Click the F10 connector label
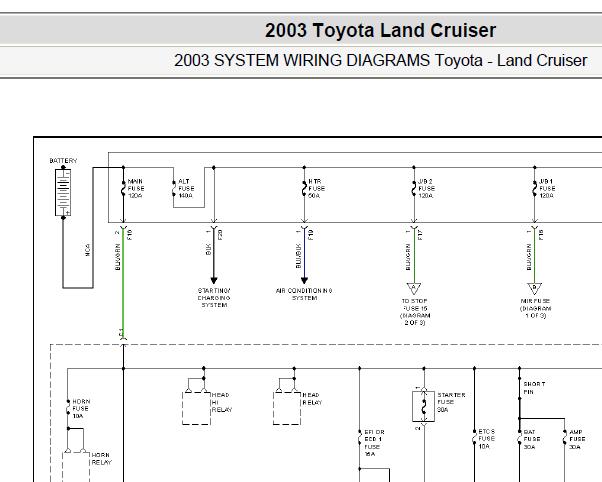This screenshot has width=602, height=482. 129,235
